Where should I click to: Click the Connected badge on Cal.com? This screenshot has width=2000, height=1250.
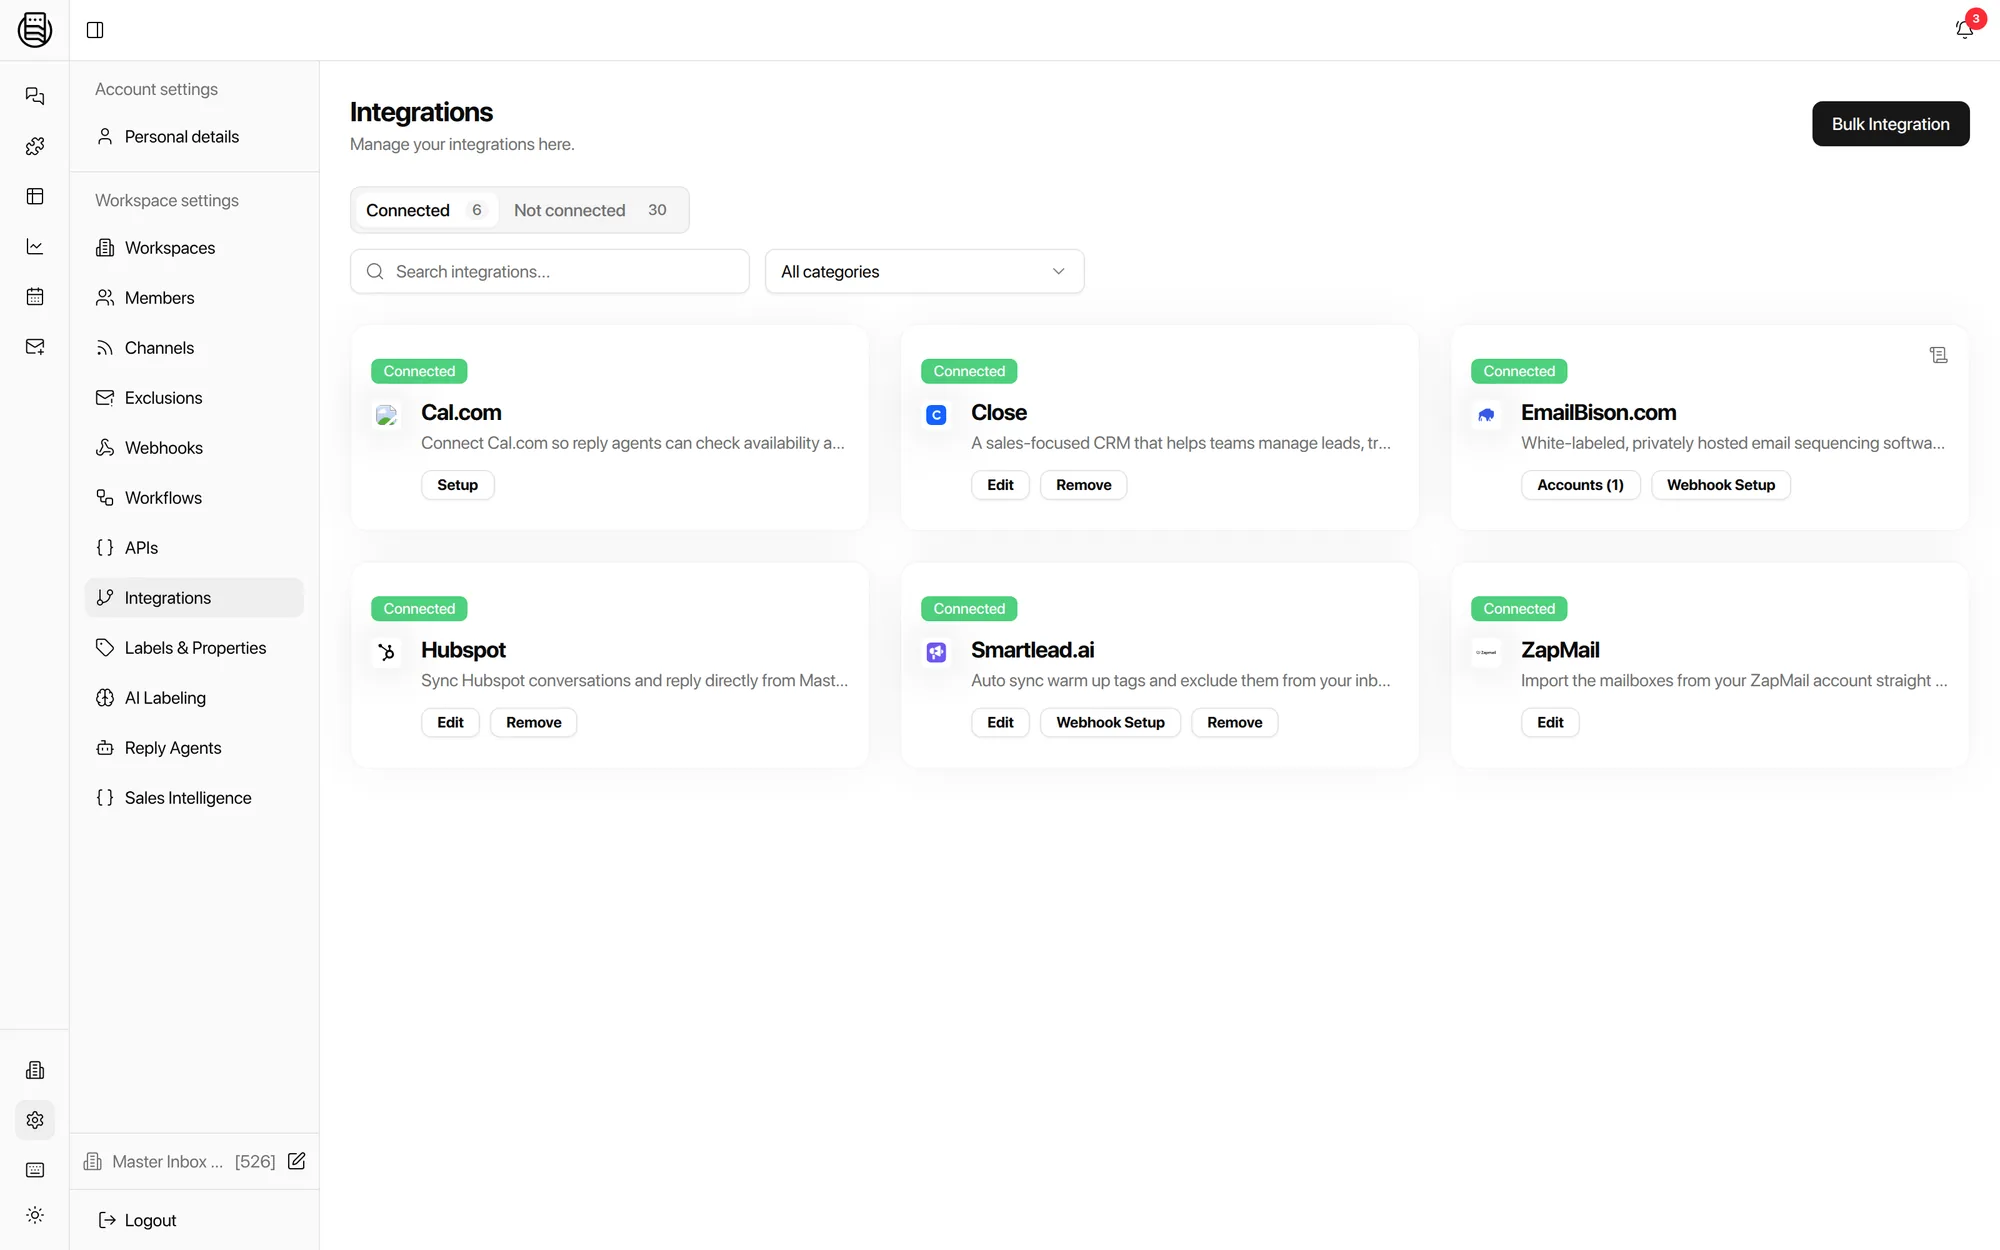click(419, 371)
